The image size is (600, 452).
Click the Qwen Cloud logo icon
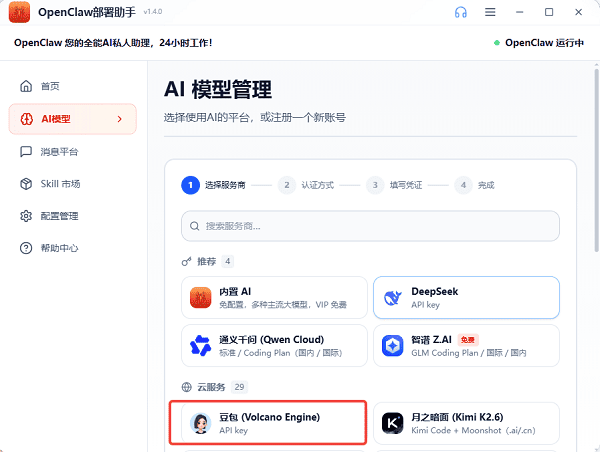pyautogui.click(x=201, y=346)
